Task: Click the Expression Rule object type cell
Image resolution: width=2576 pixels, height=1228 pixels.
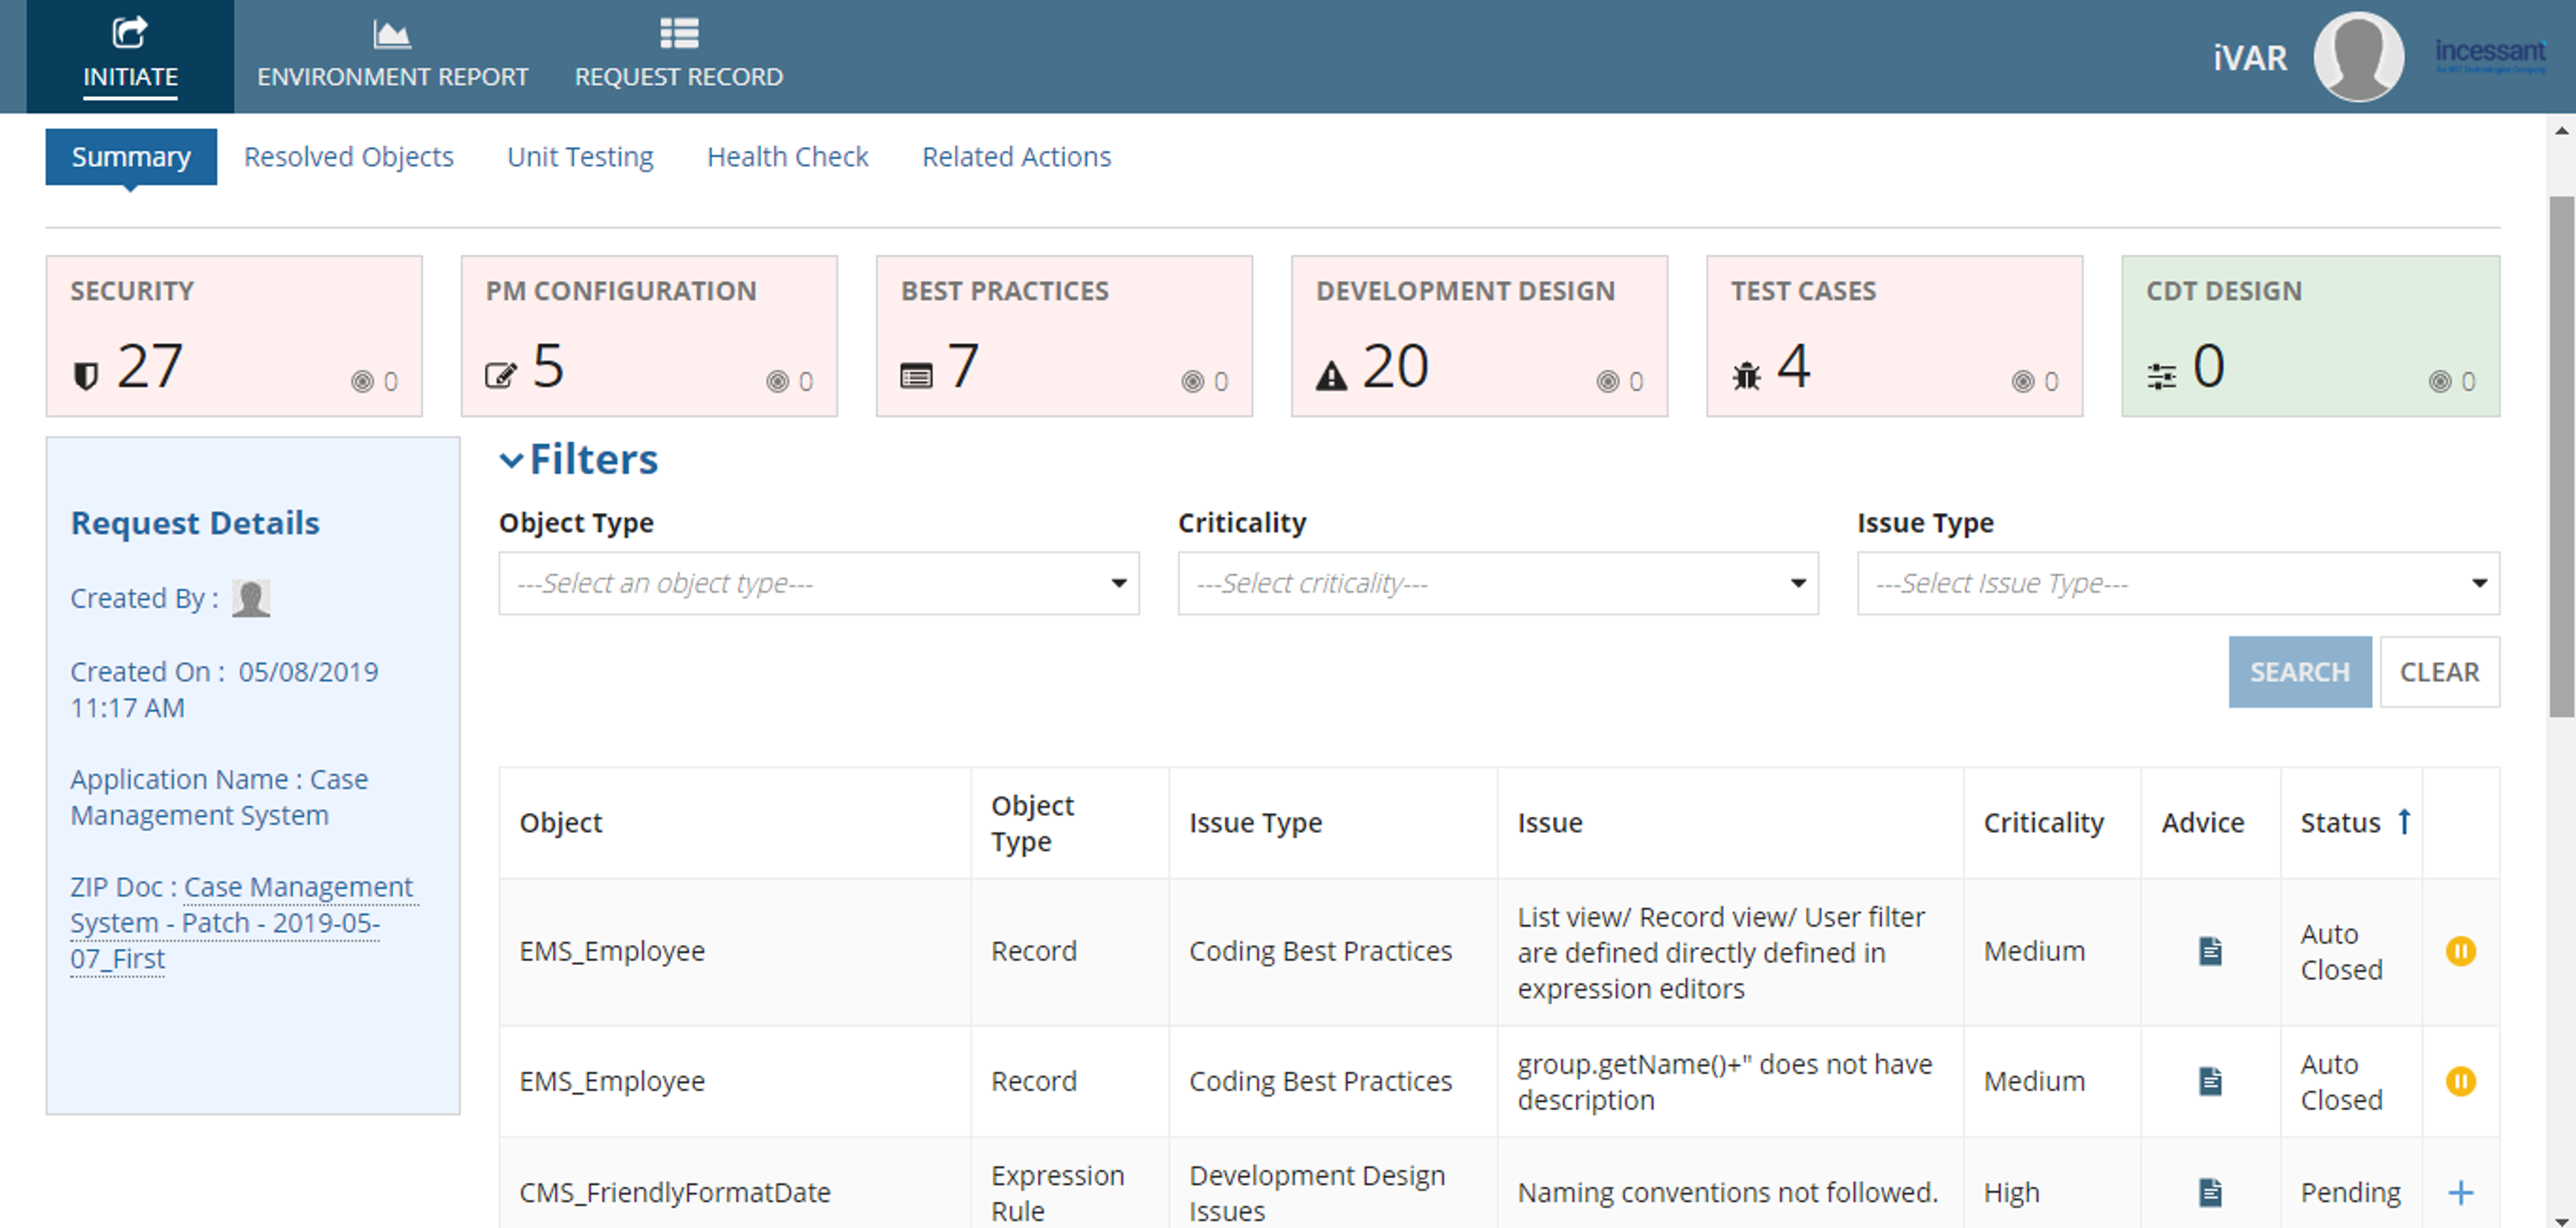Action: pos(1057,1193)
